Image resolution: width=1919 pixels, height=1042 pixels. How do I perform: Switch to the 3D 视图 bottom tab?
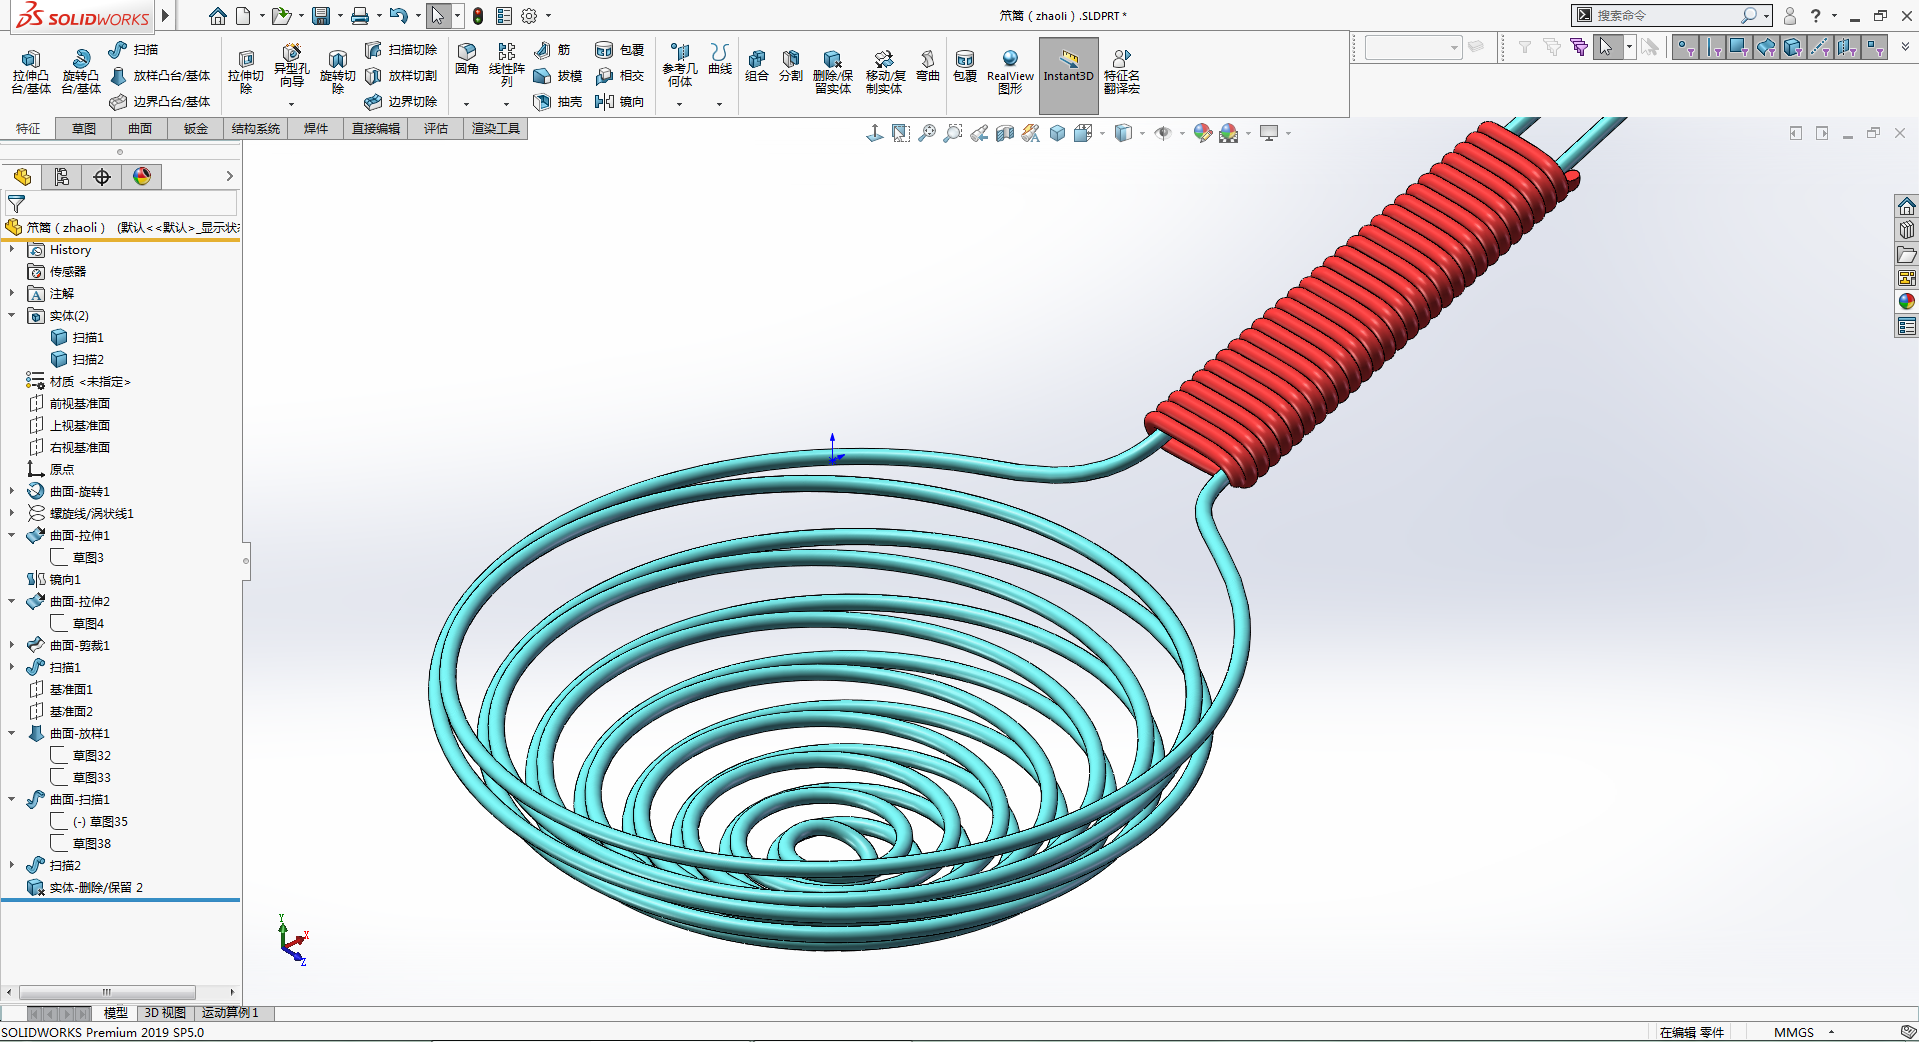tap(165, 1013)
